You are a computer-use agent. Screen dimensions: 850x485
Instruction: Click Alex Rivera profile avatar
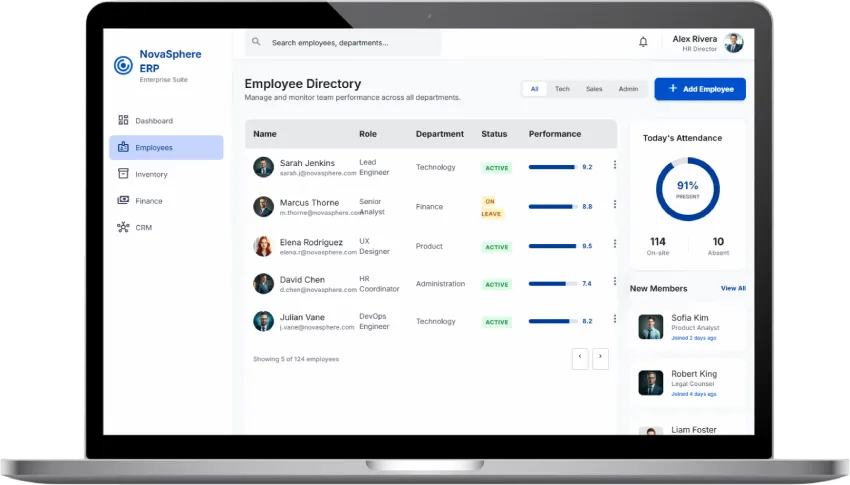(733, 43)
